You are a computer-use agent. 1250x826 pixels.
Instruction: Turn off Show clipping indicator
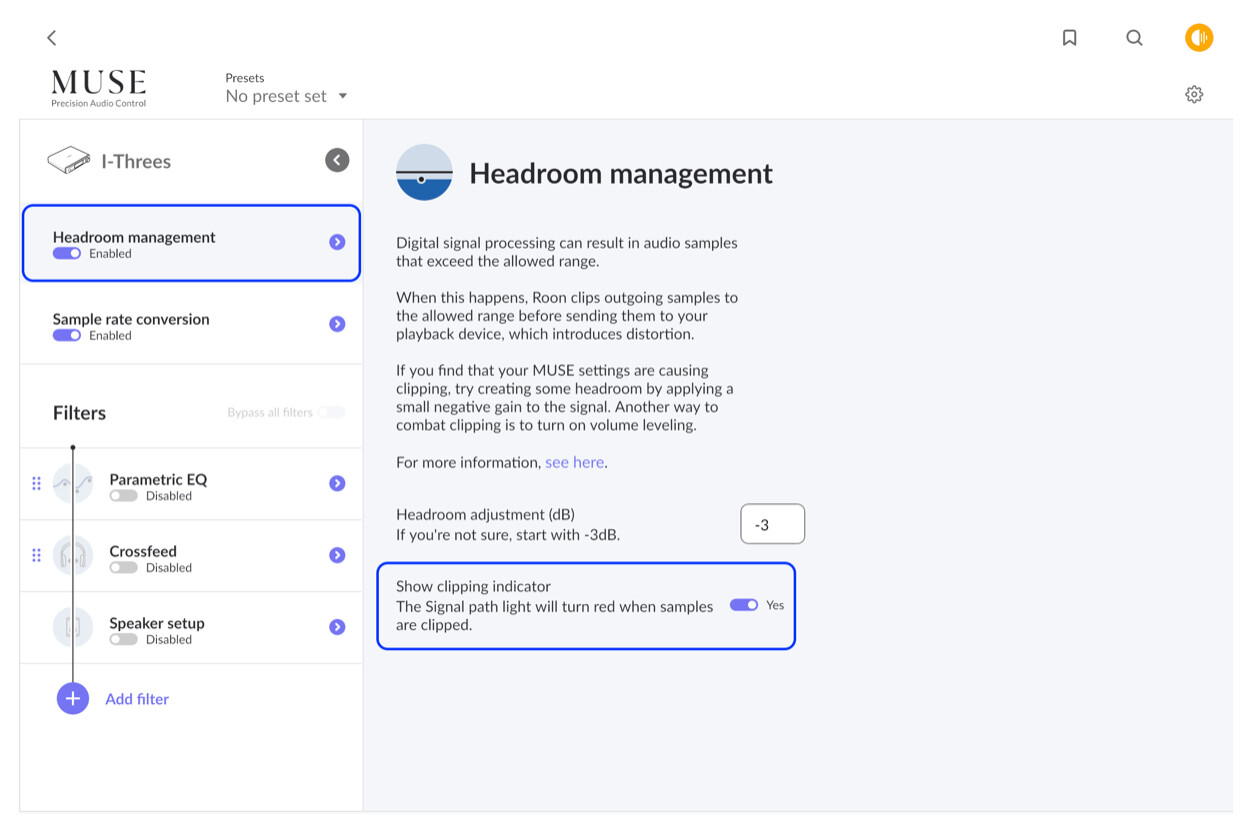click(744, 605)
